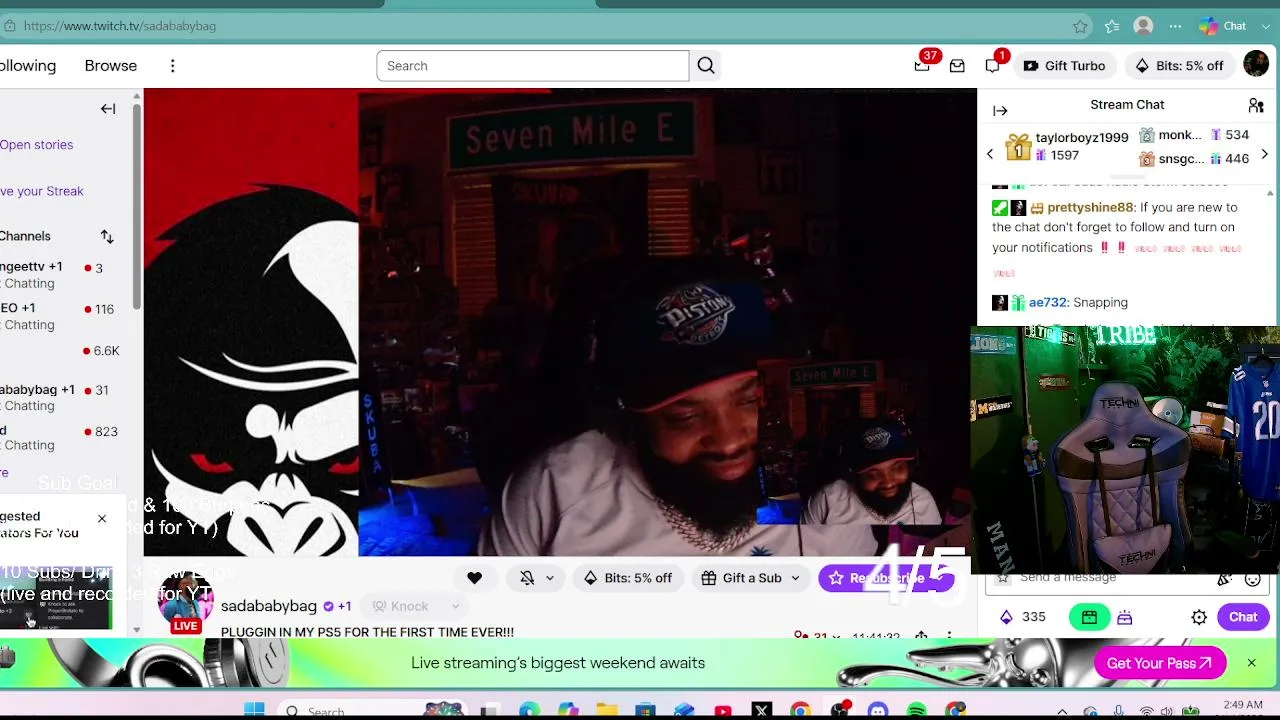The height and width of the screenshot is (720, 1280).
Task: Focus the Twitch search field
Action: [533, 66]
